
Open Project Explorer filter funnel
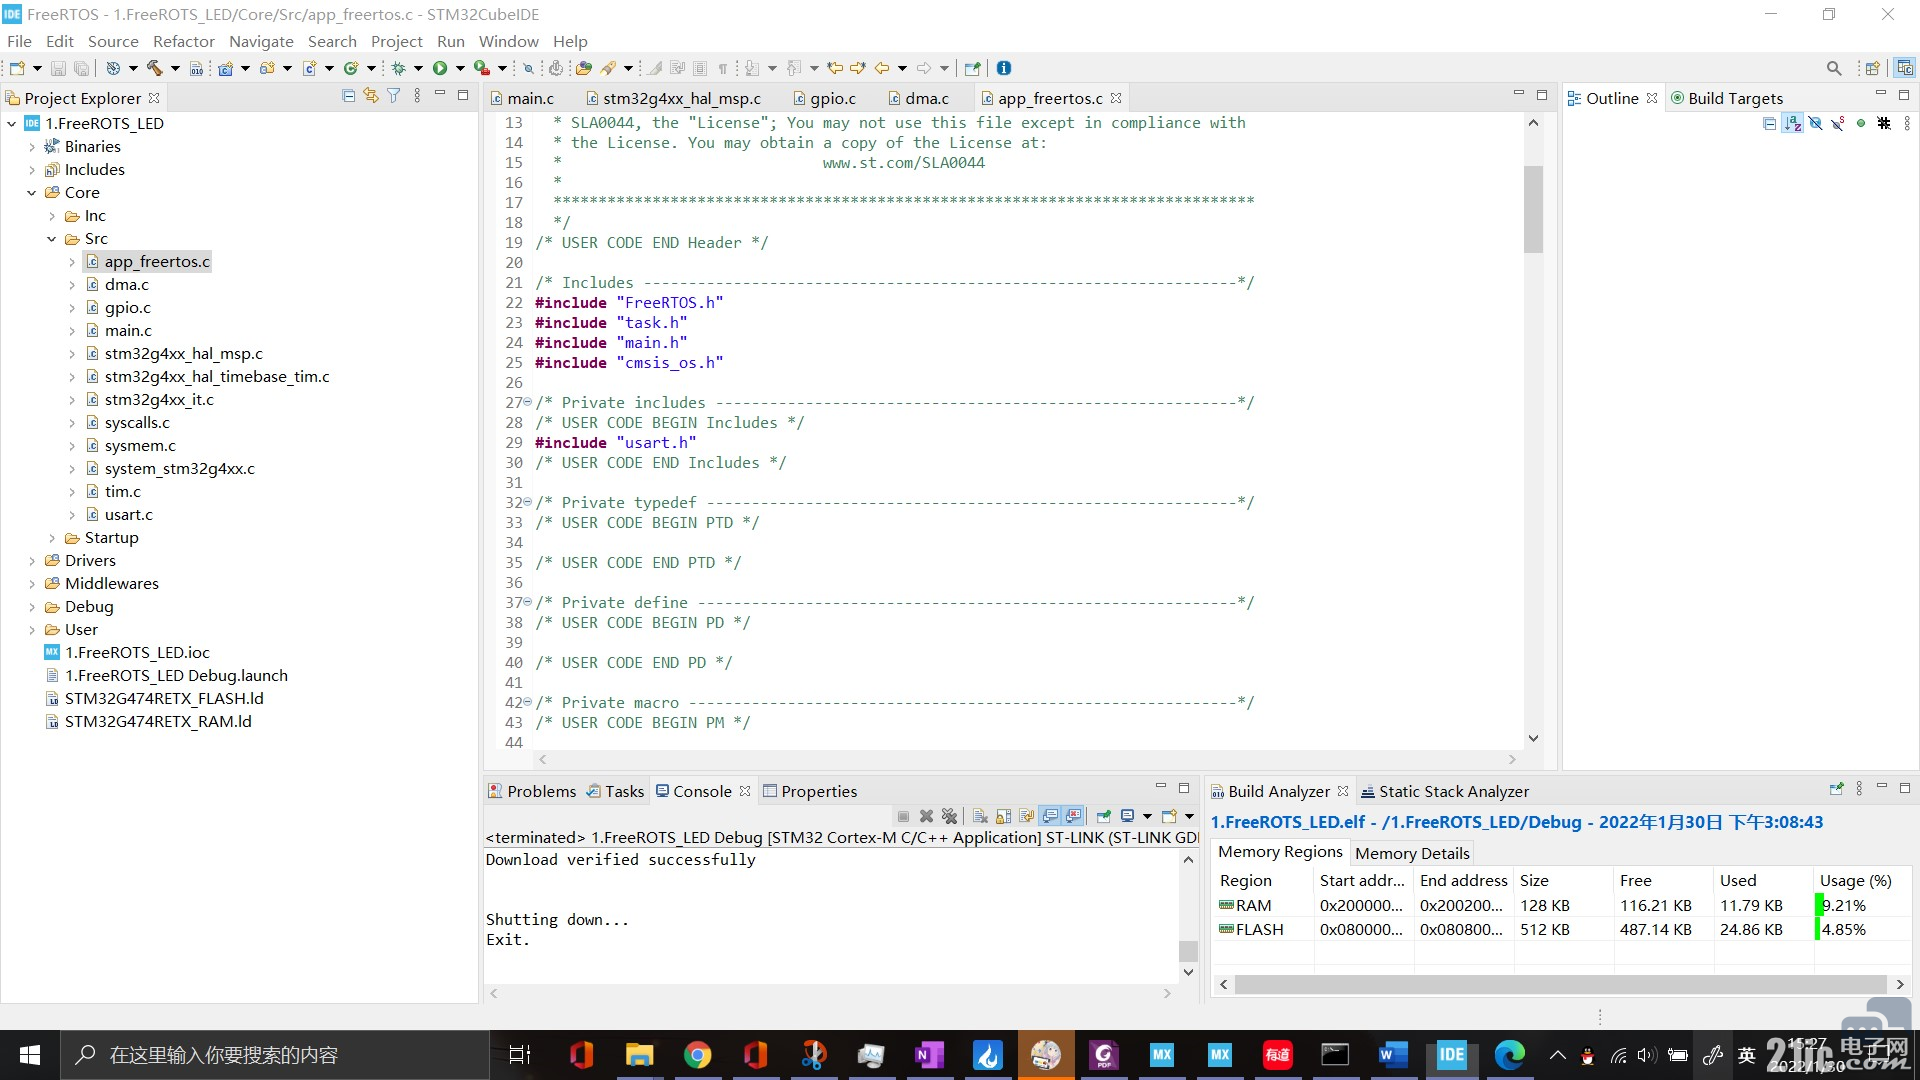(394, 96)
